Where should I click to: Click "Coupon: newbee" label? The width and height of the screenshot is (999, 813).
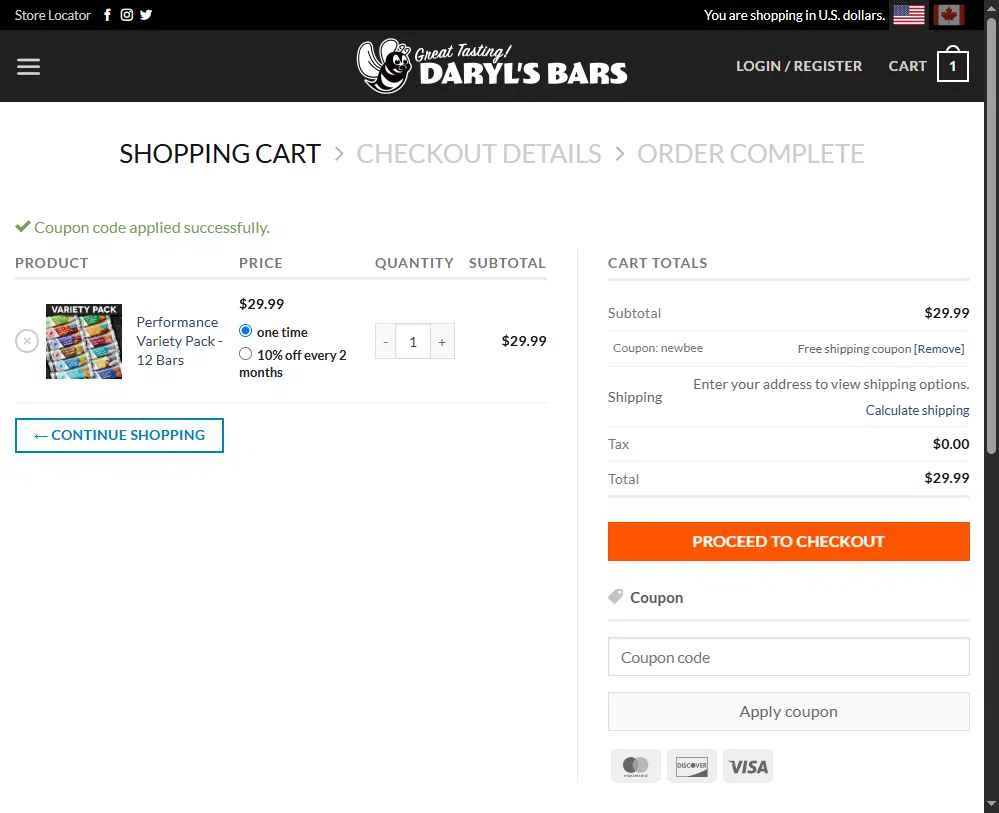click(x=658, y=348)
